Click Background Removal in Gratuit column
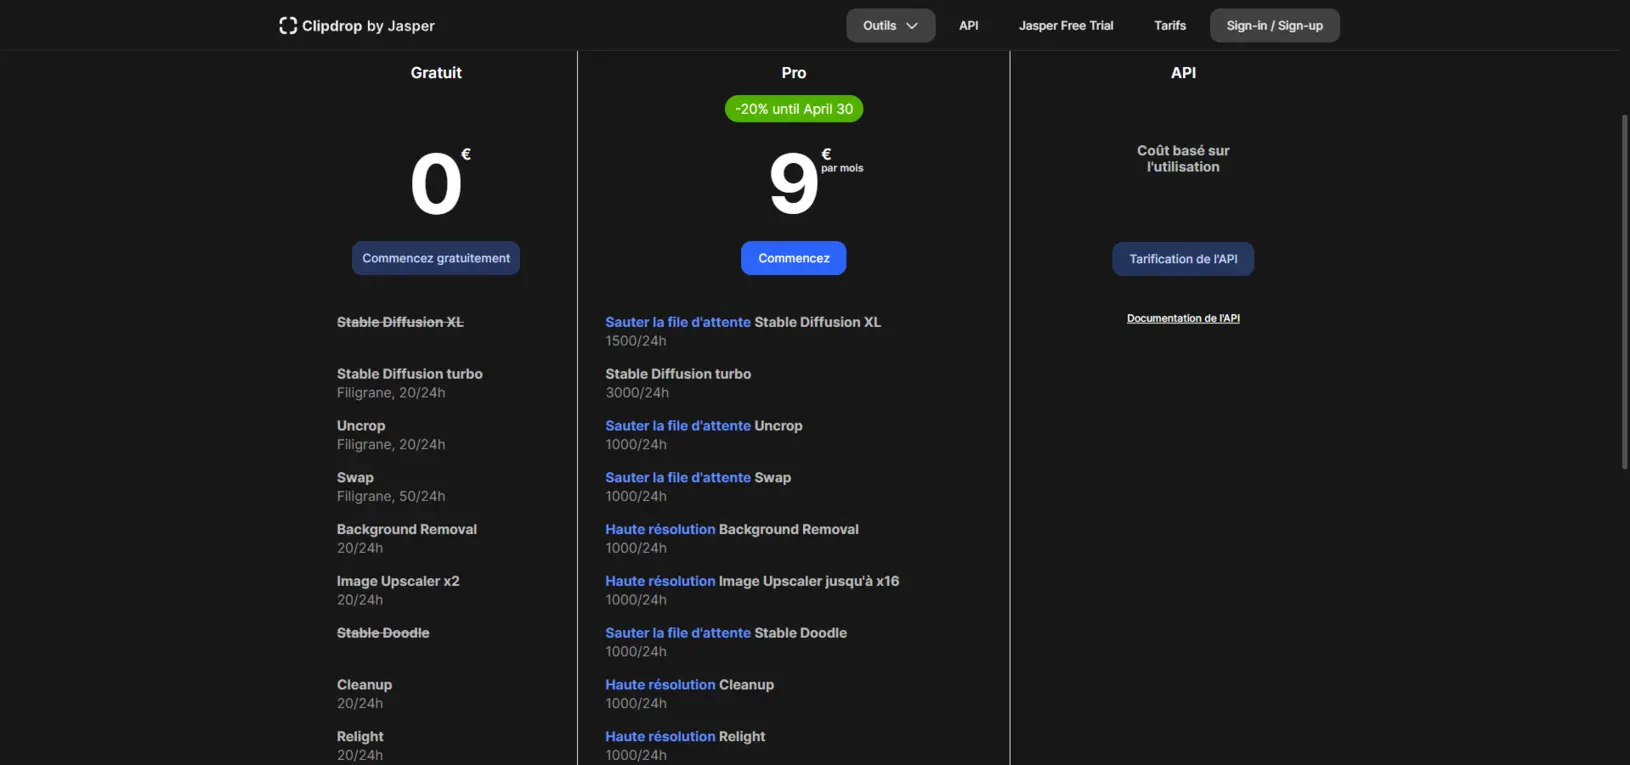This screenshot has width=1630, height=765. [x=407, y=530]
